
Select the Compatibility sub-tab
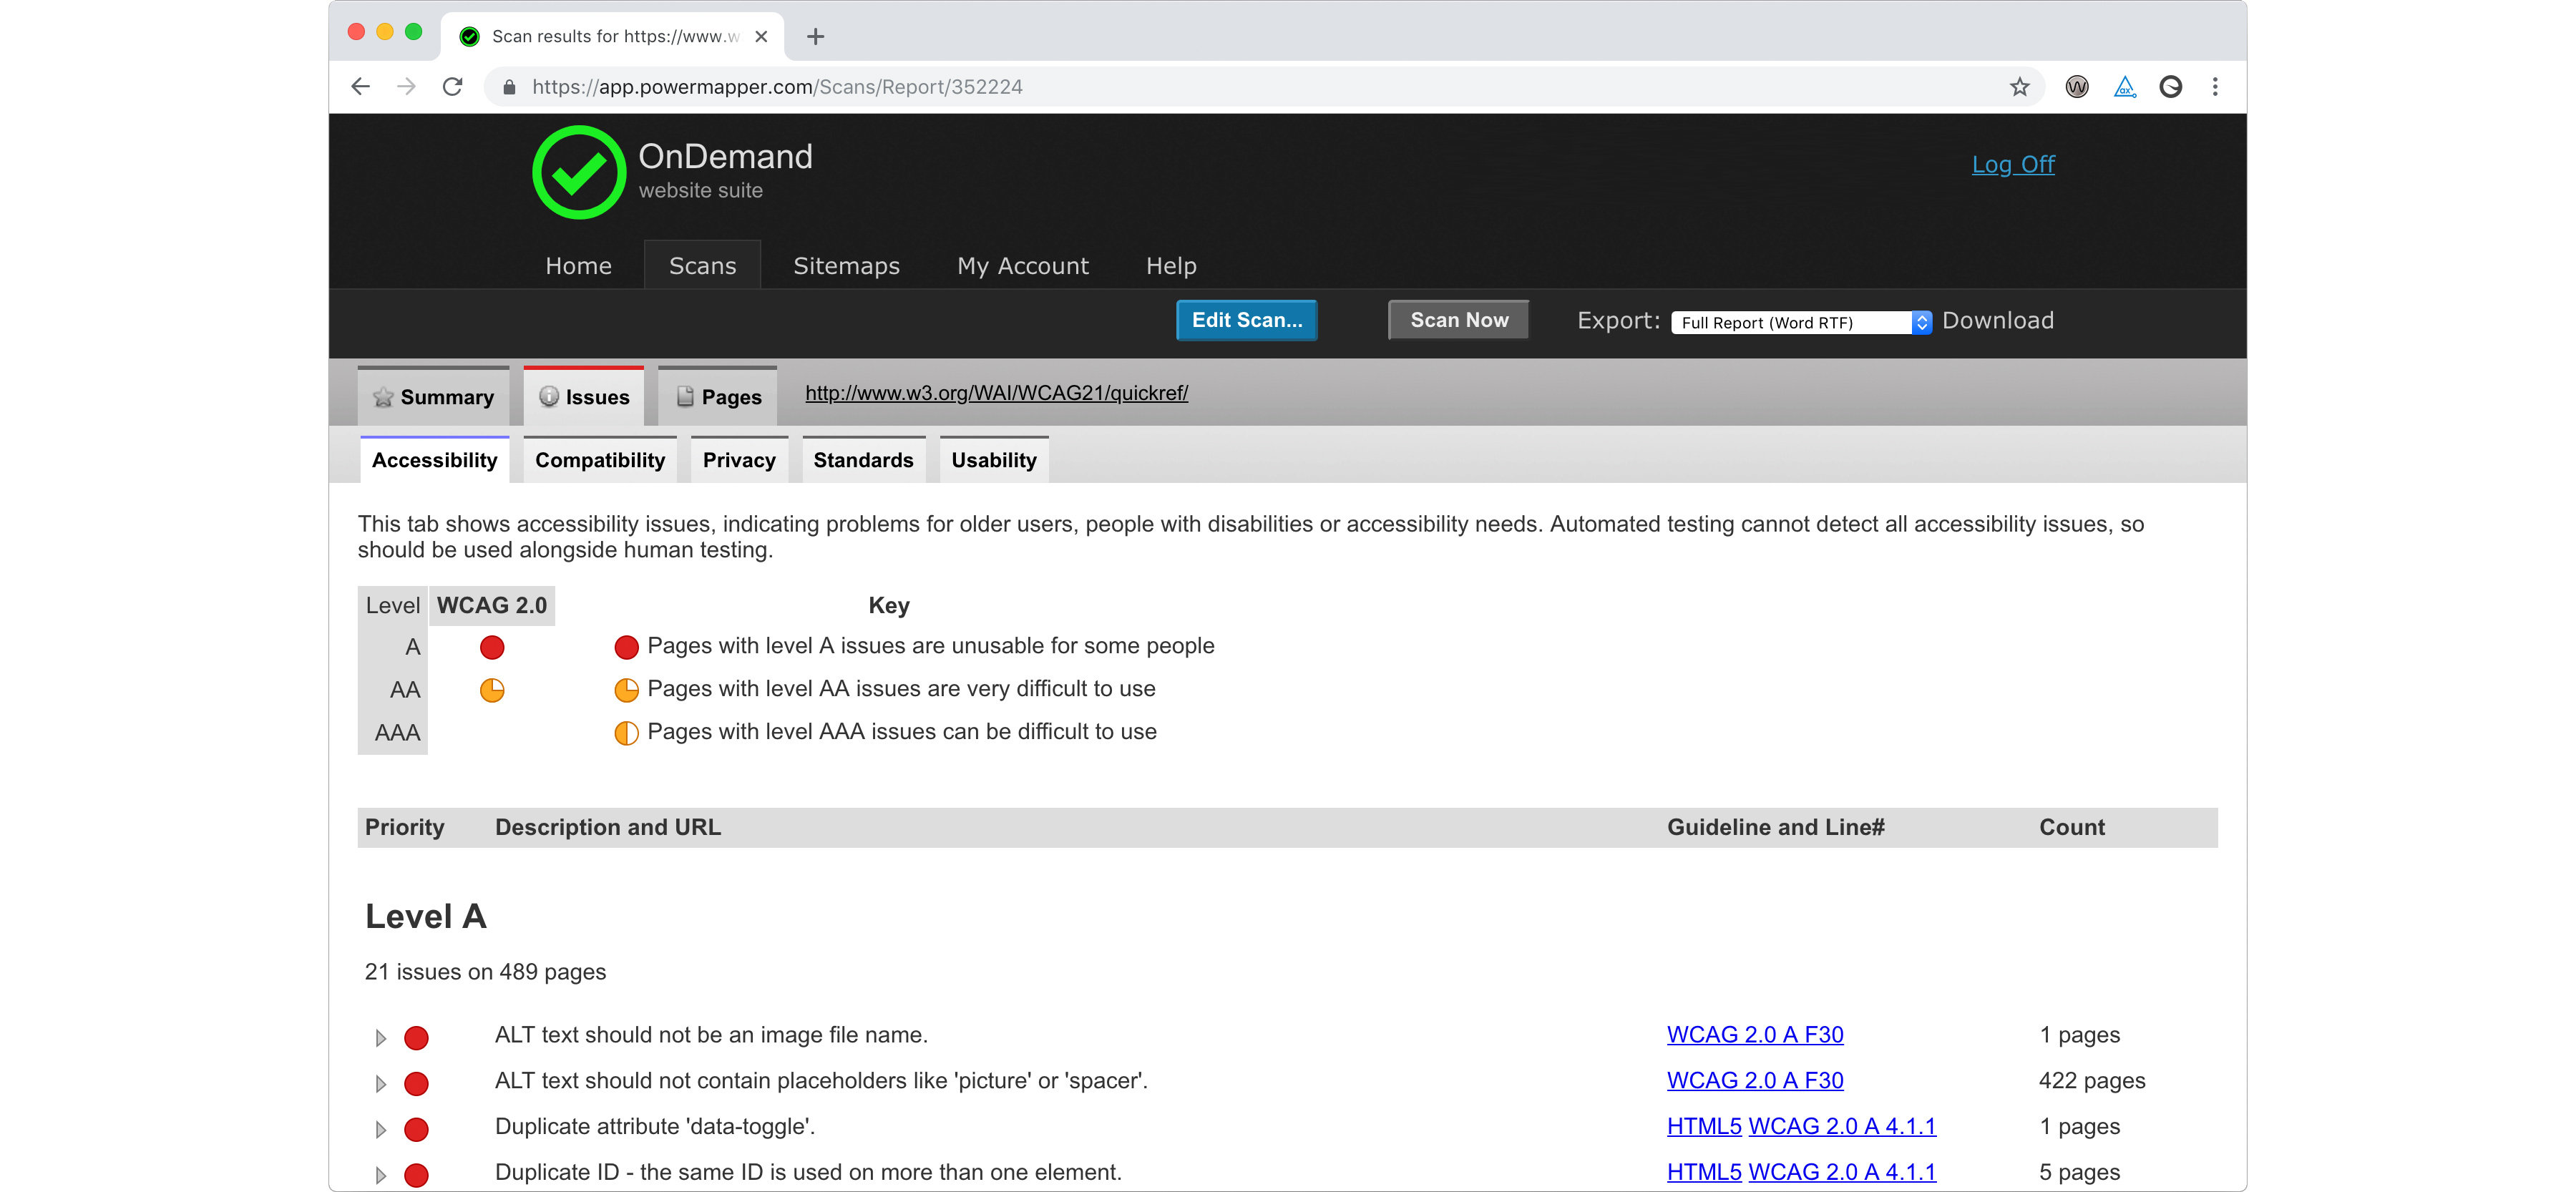tap(599, 459)
